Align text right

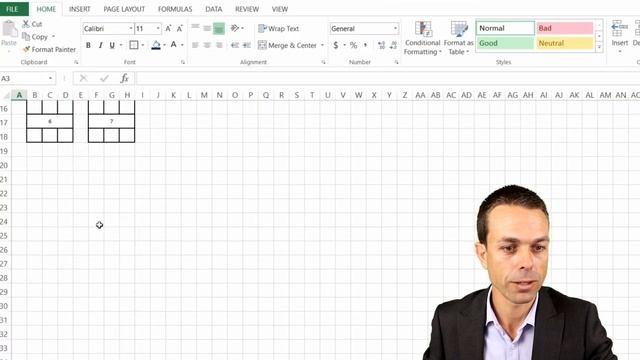(x=219, y=45)
